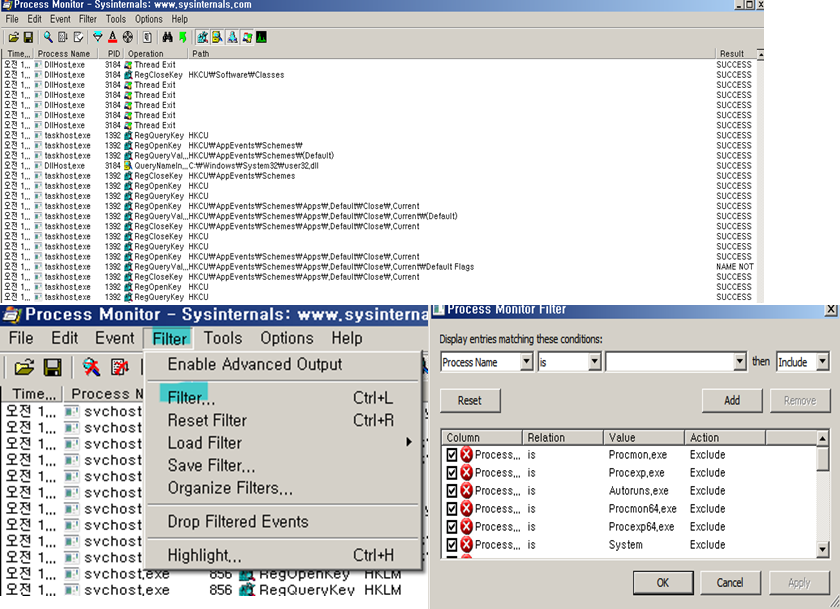Open the Process Tree icon in the top toolbar

[147, 37]
